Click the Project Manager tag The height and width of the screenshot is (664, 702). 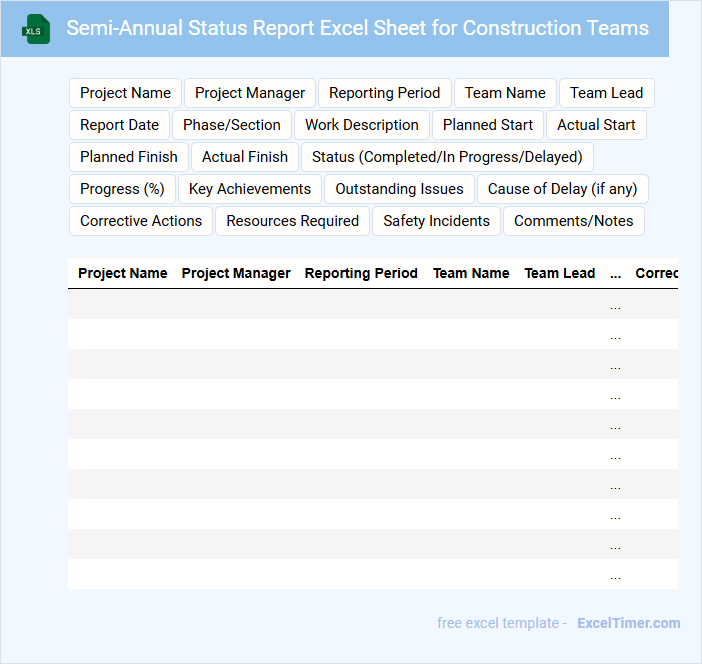(250, 93)
